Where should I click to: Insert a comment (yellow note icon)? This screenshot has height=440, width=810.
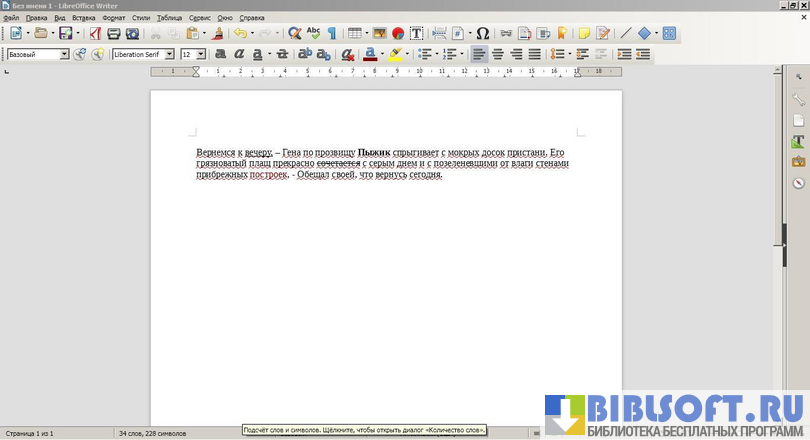(x=584, y=34)
